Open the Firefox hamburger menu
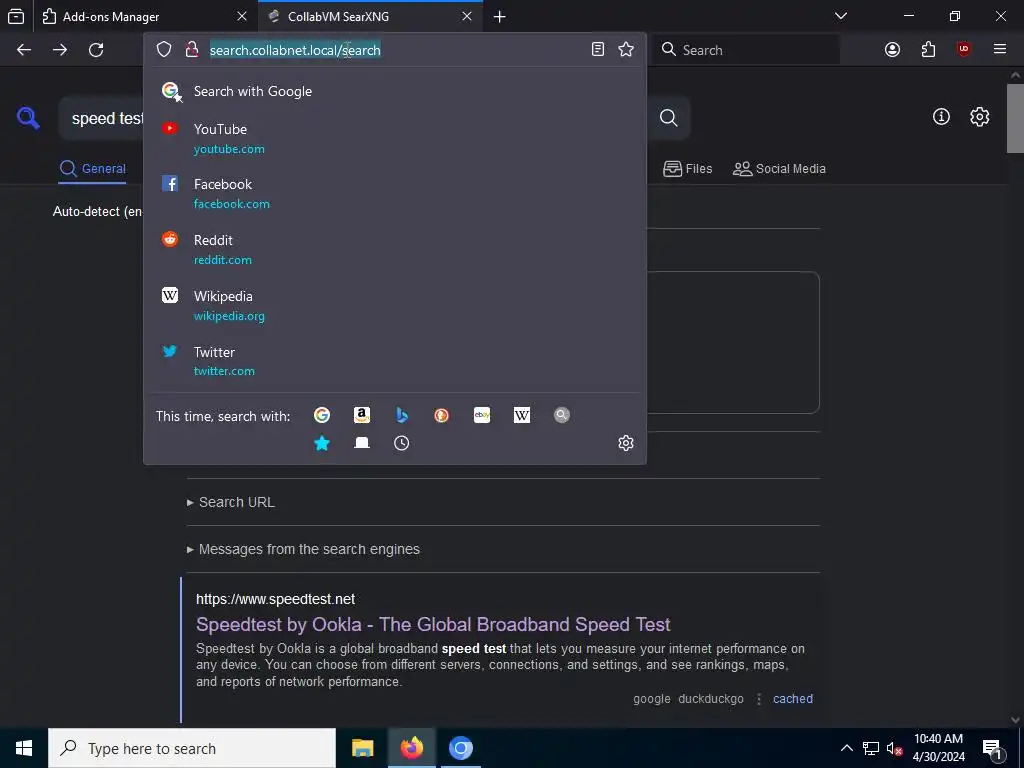 (1000, 50)
